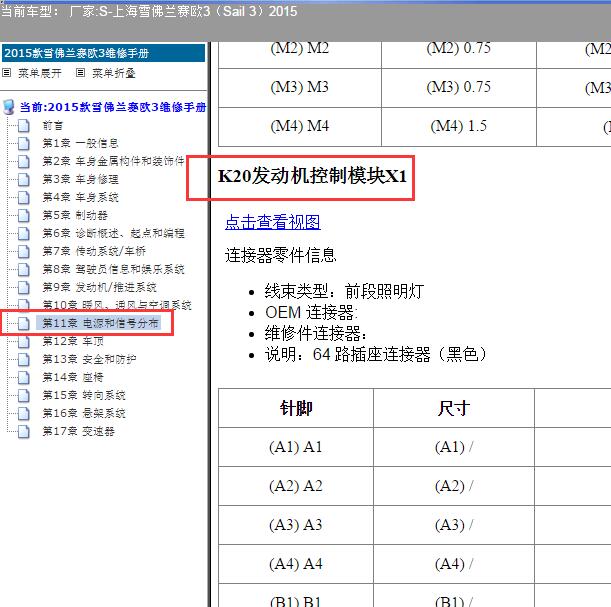Click the page icon beside 第2章 车身金属构件和装饰件

coord(24,162)
